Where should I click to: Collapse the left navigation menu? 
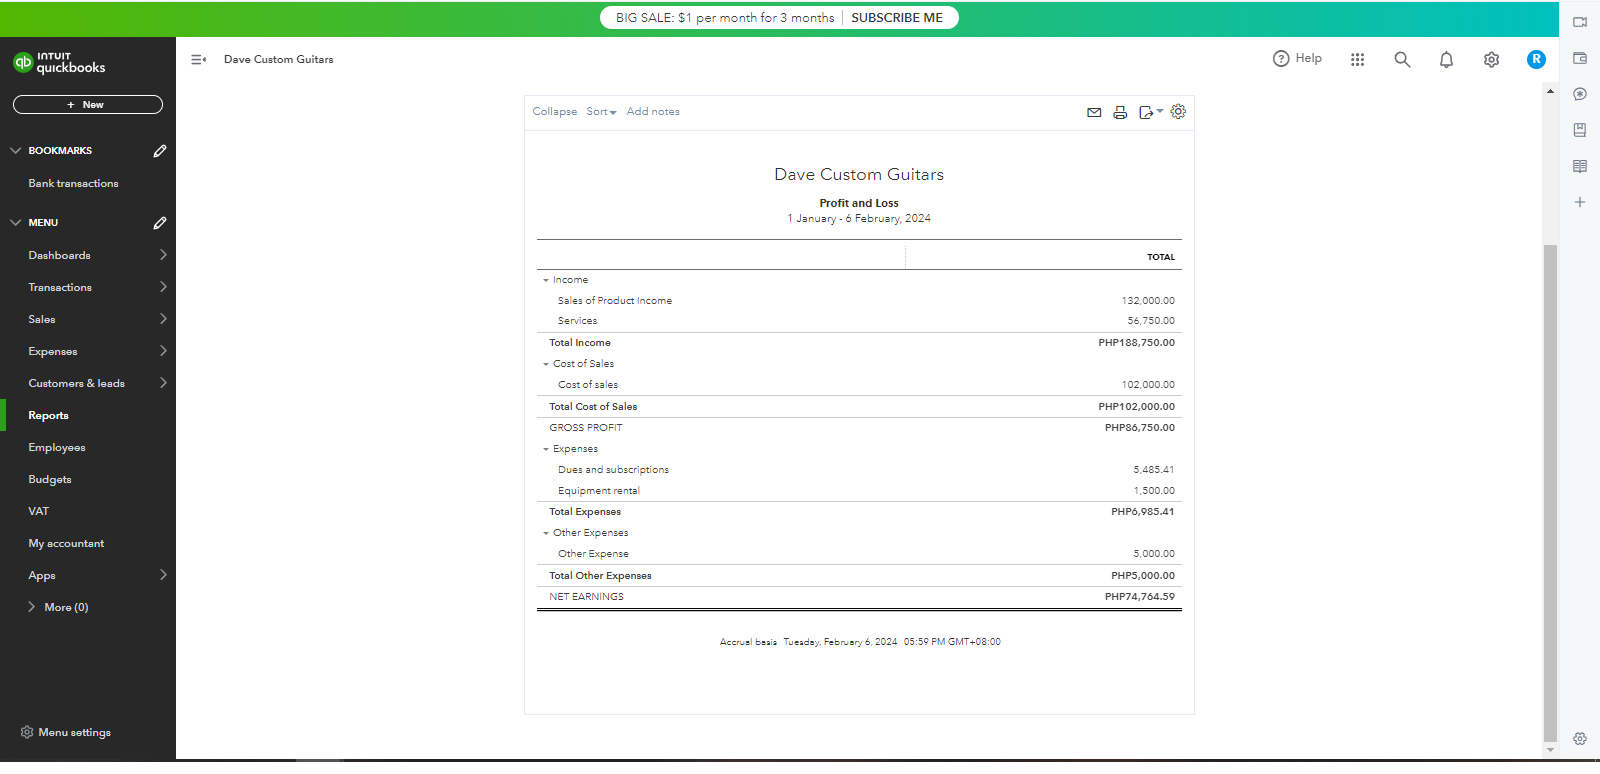click(x=198, y=60)
